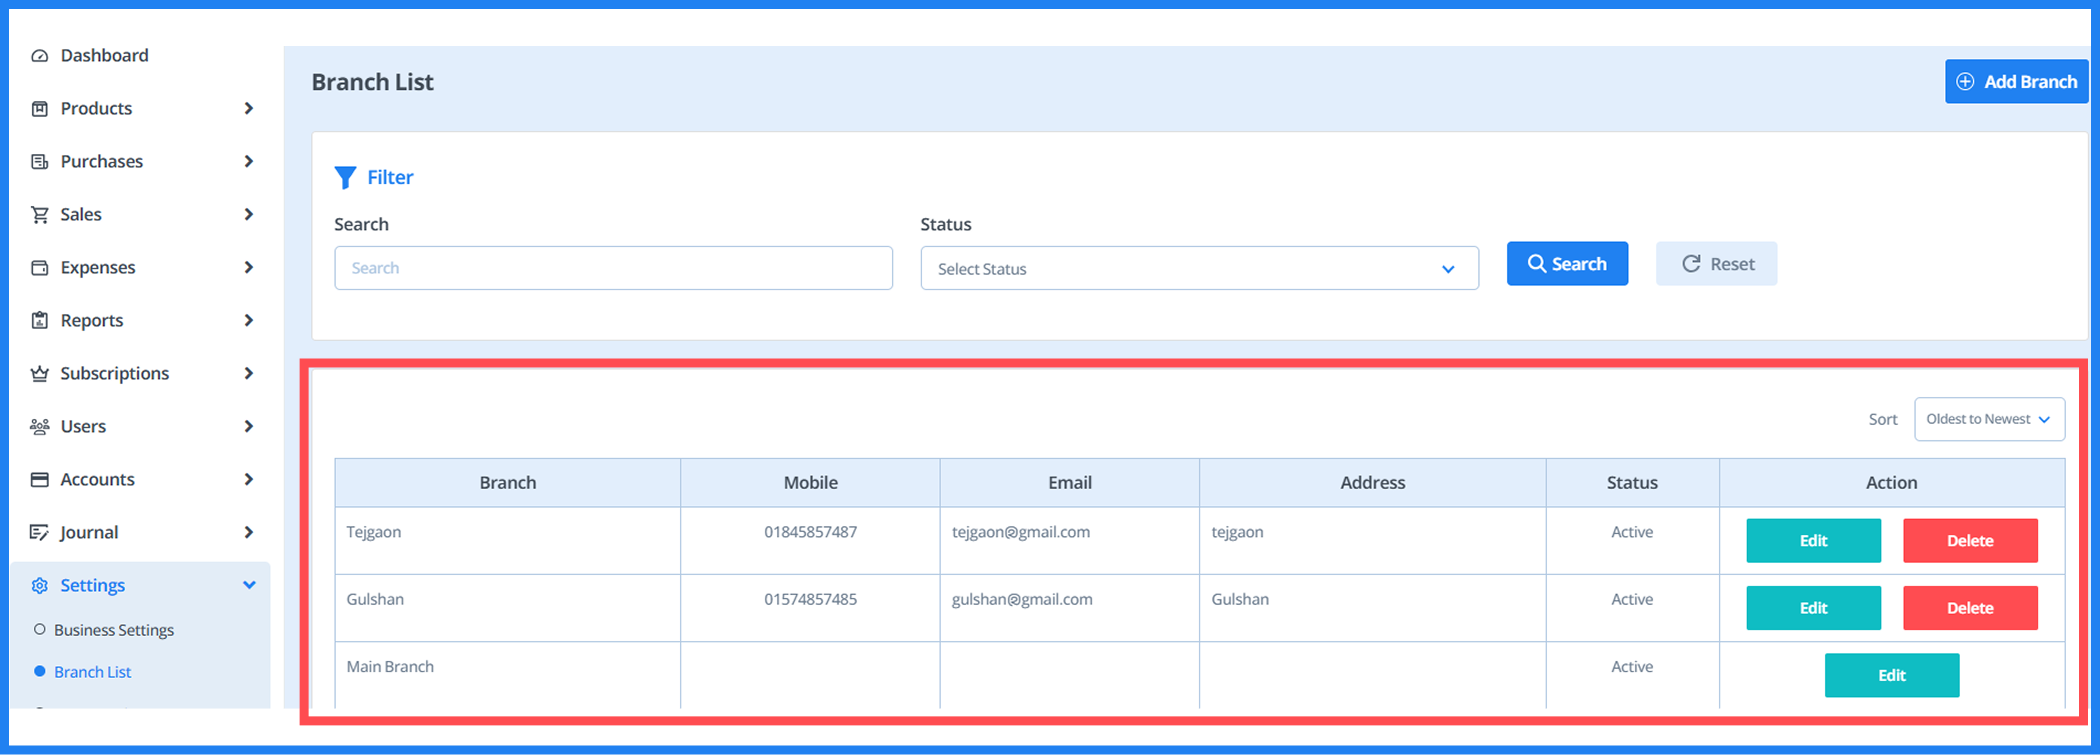2100x755 pixels.
Task: Open the Oldest to Newest sort dropdown
Action: click(x=1988, y=420)
